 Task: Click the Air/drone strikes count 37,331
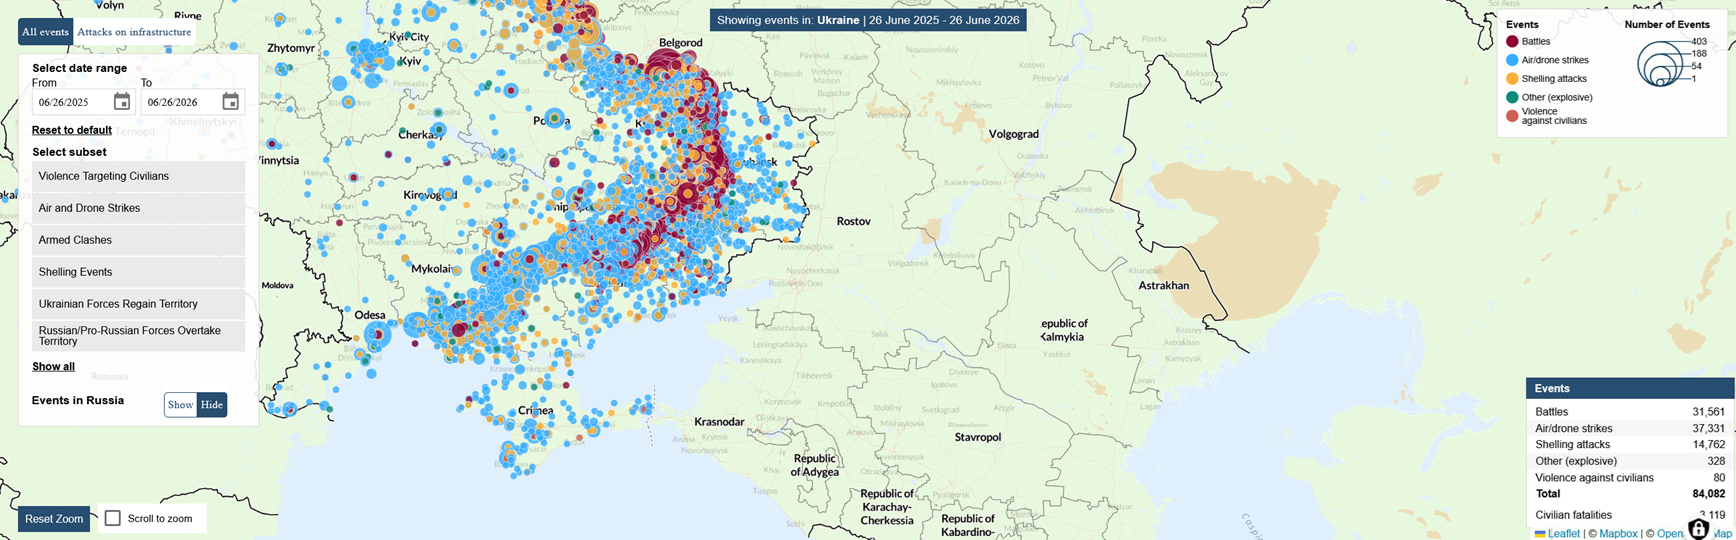click(1708, 428)
